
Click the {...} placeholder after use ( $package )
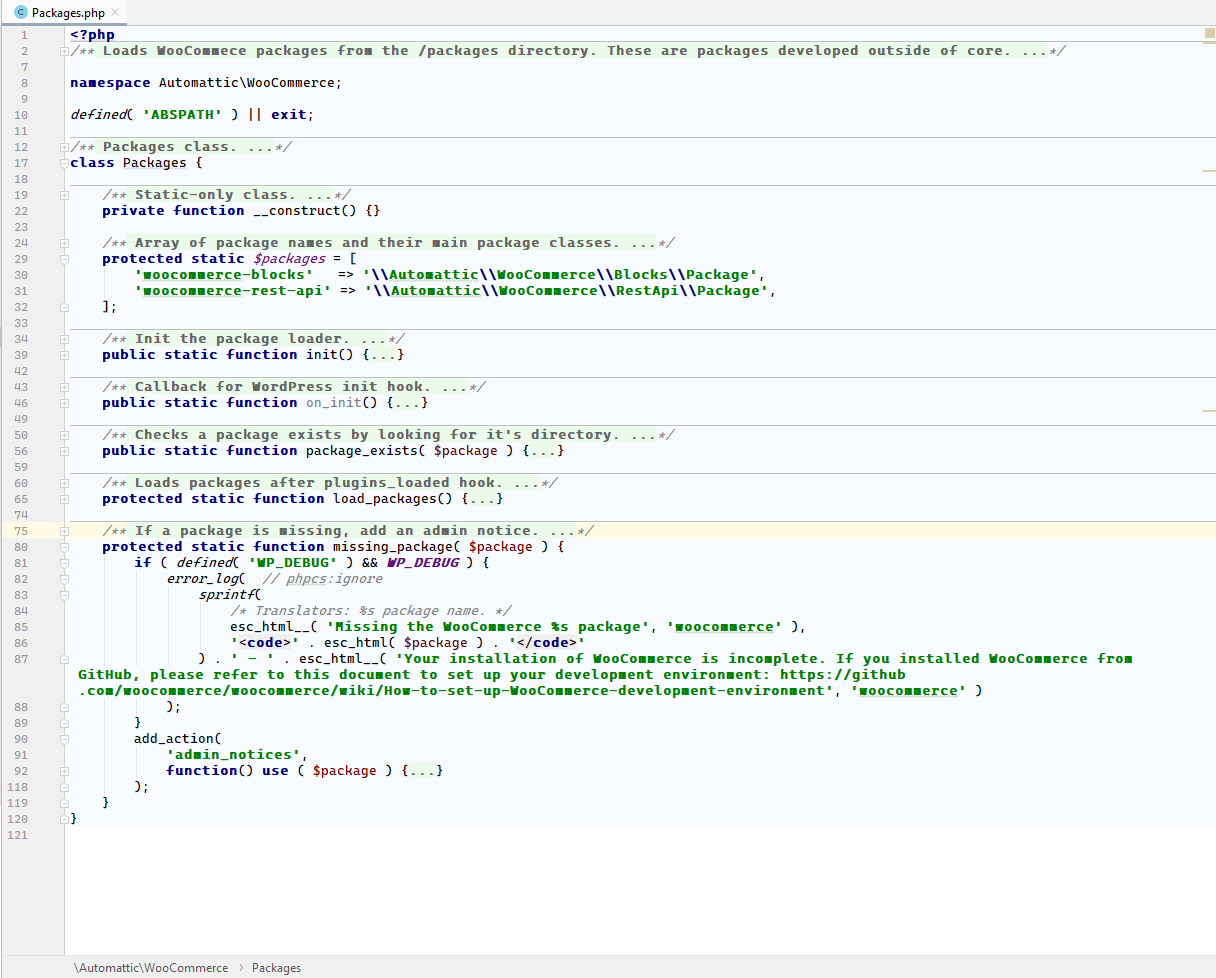coord(423,771)
